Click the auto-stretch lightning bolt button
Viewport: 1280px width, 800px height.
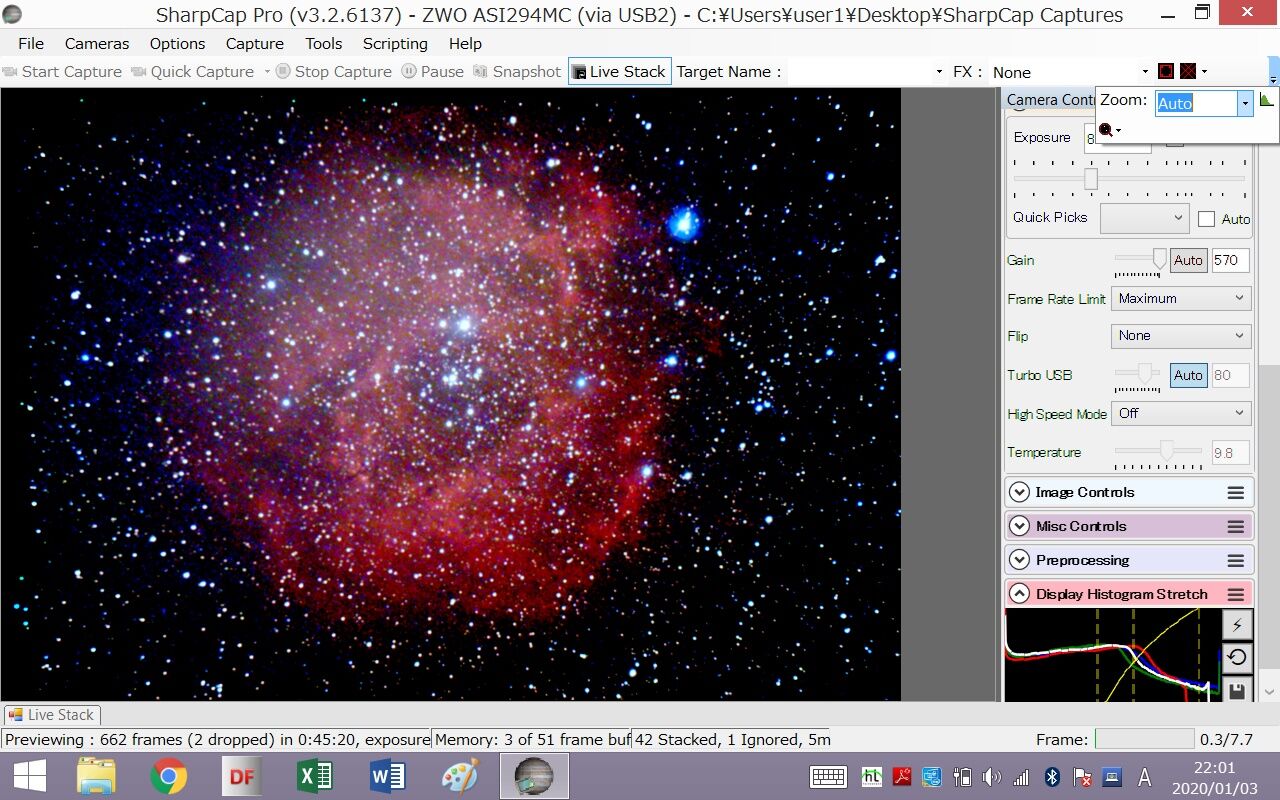point(1237,625)
